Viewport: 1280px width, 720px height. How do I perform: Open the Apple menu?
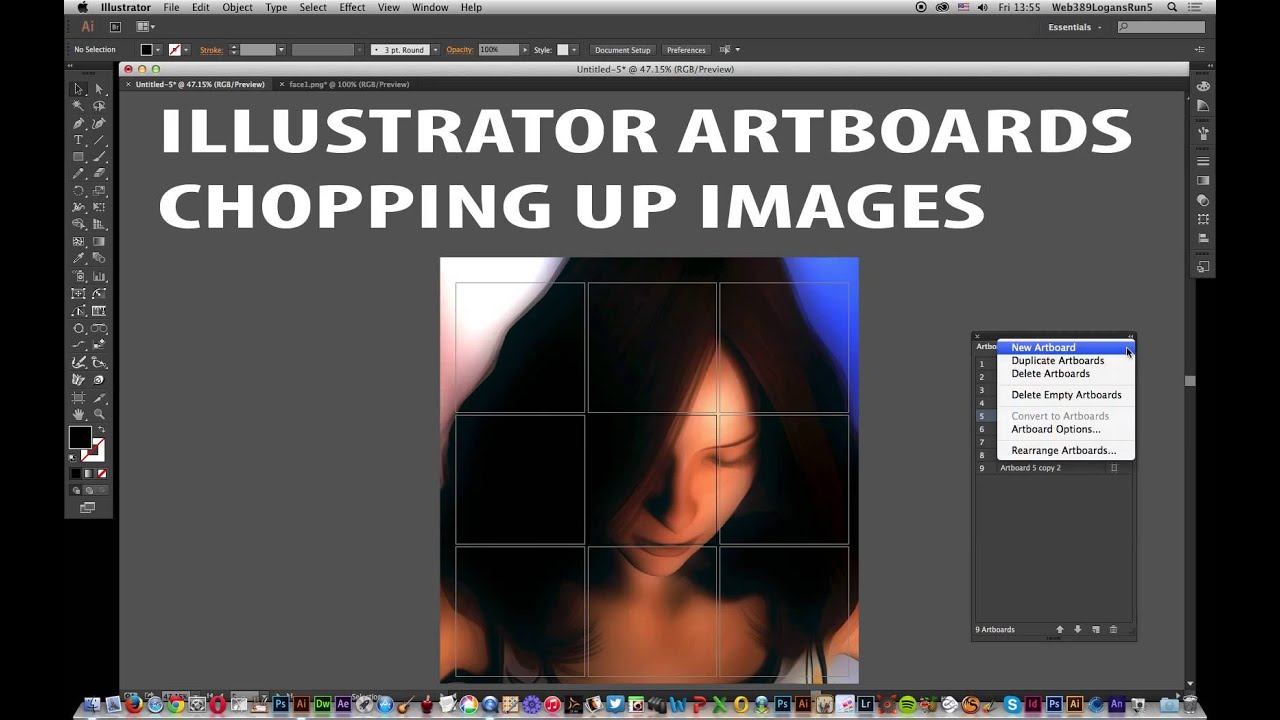point(83,7)
